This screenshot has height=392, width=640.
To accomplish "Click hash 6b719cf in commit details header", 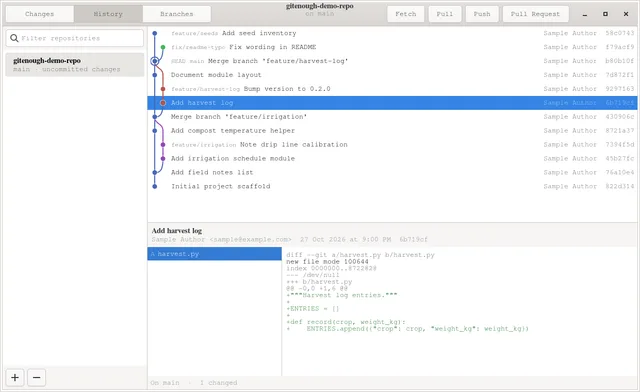I will tap(413, 240).
